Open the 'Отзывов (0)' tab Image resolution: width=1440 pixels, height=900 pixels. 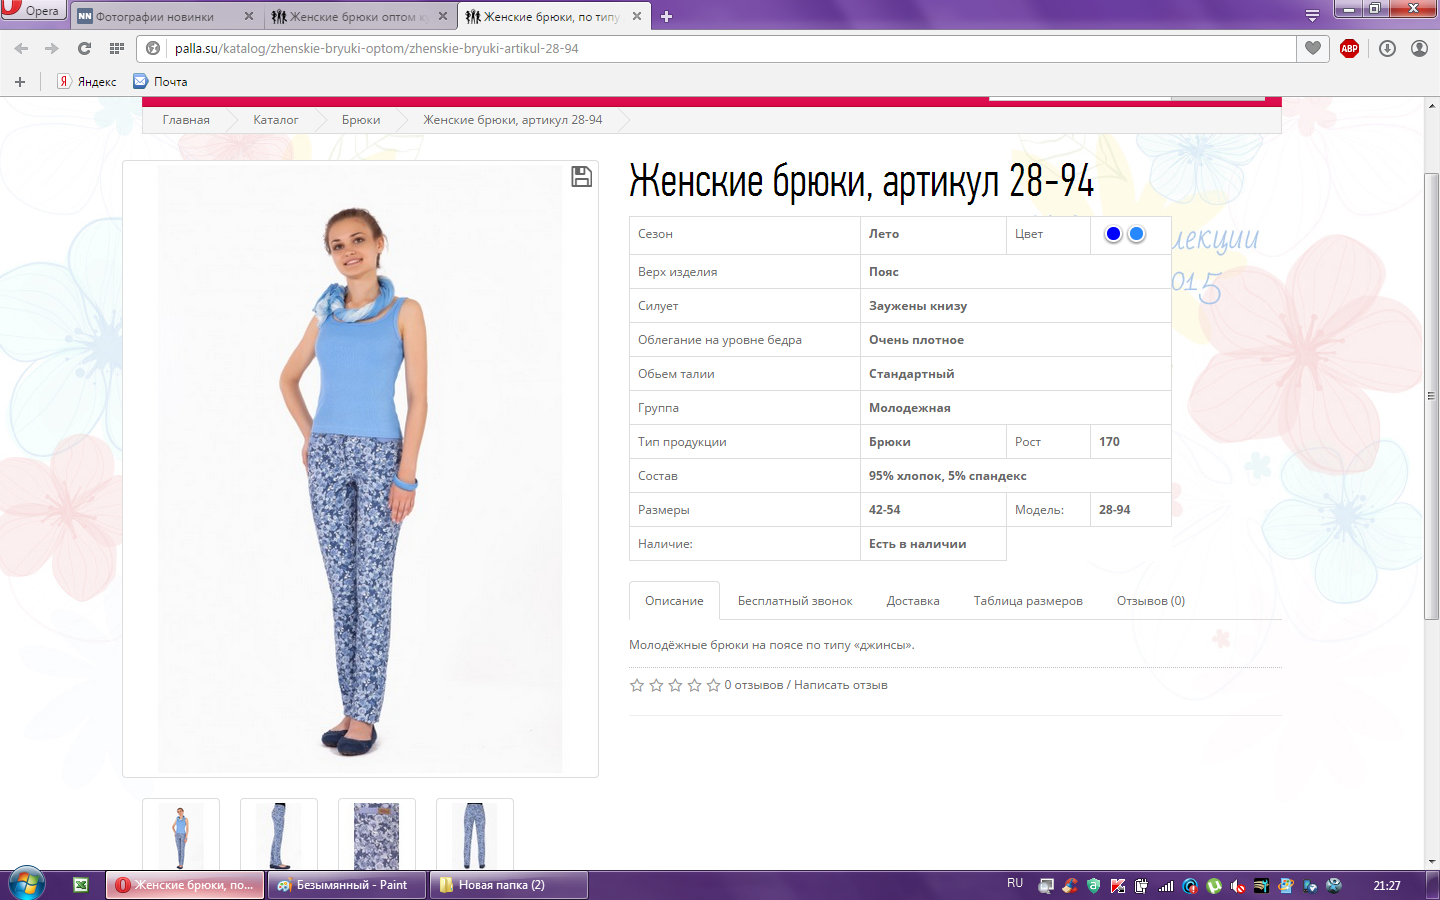pyautogui.click(x=1151, y=601)
